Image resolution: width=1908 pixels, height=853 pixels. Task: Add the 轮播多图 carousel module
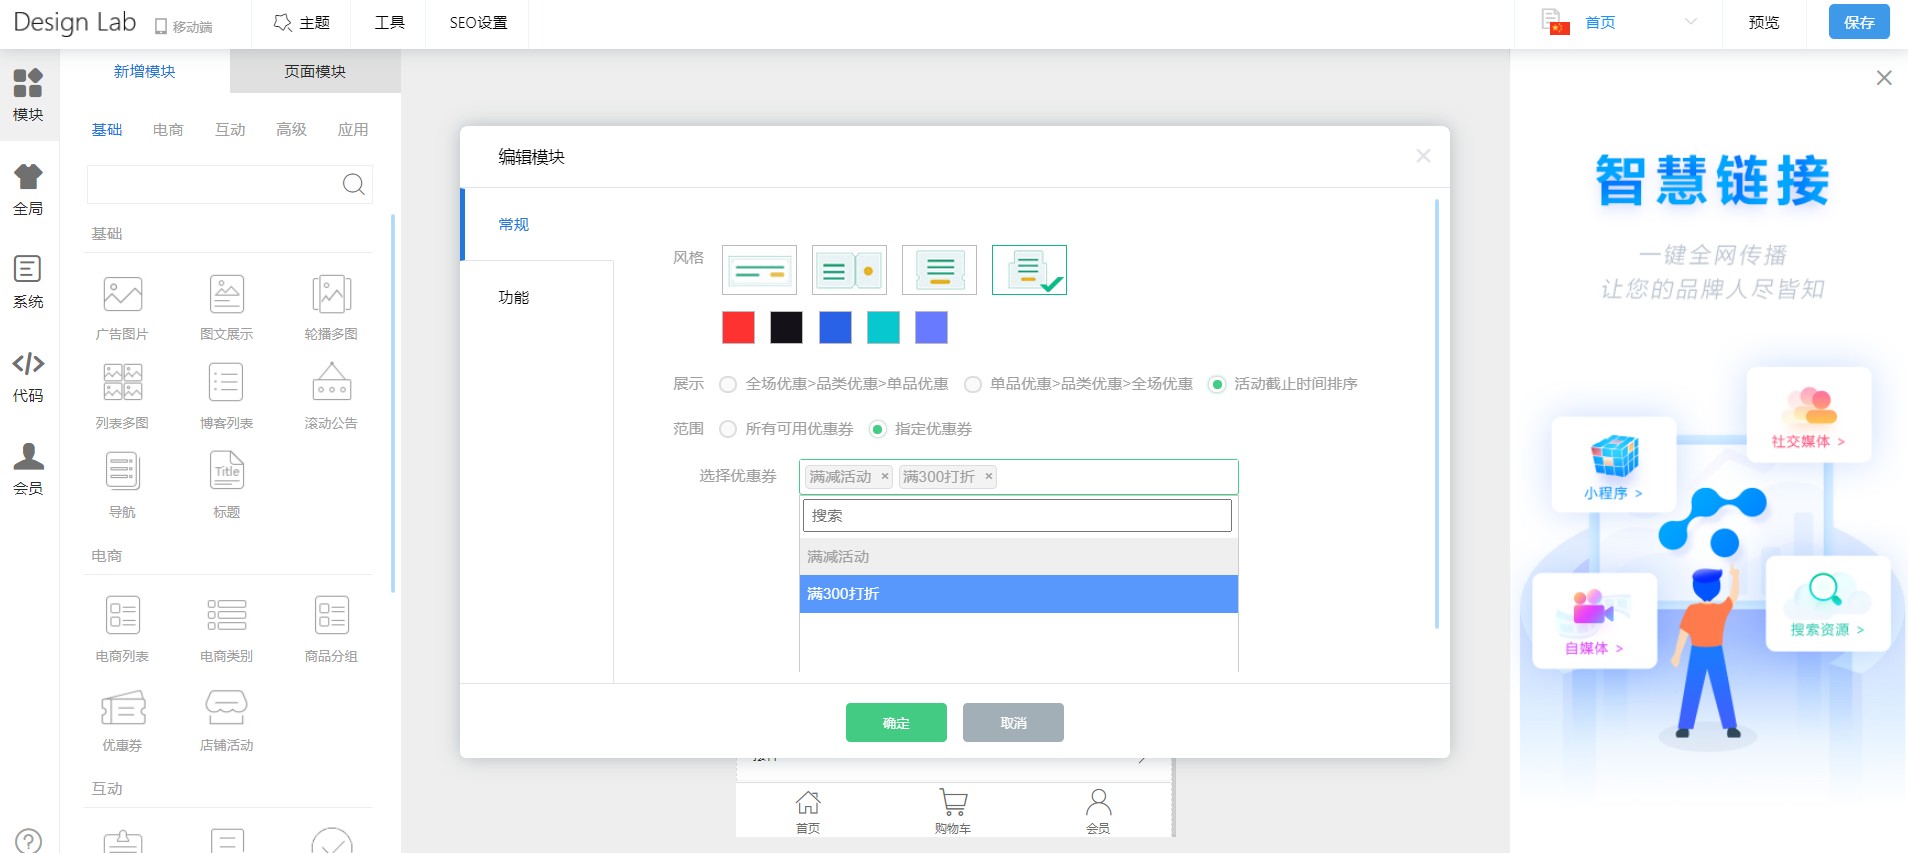coord(331,307)
